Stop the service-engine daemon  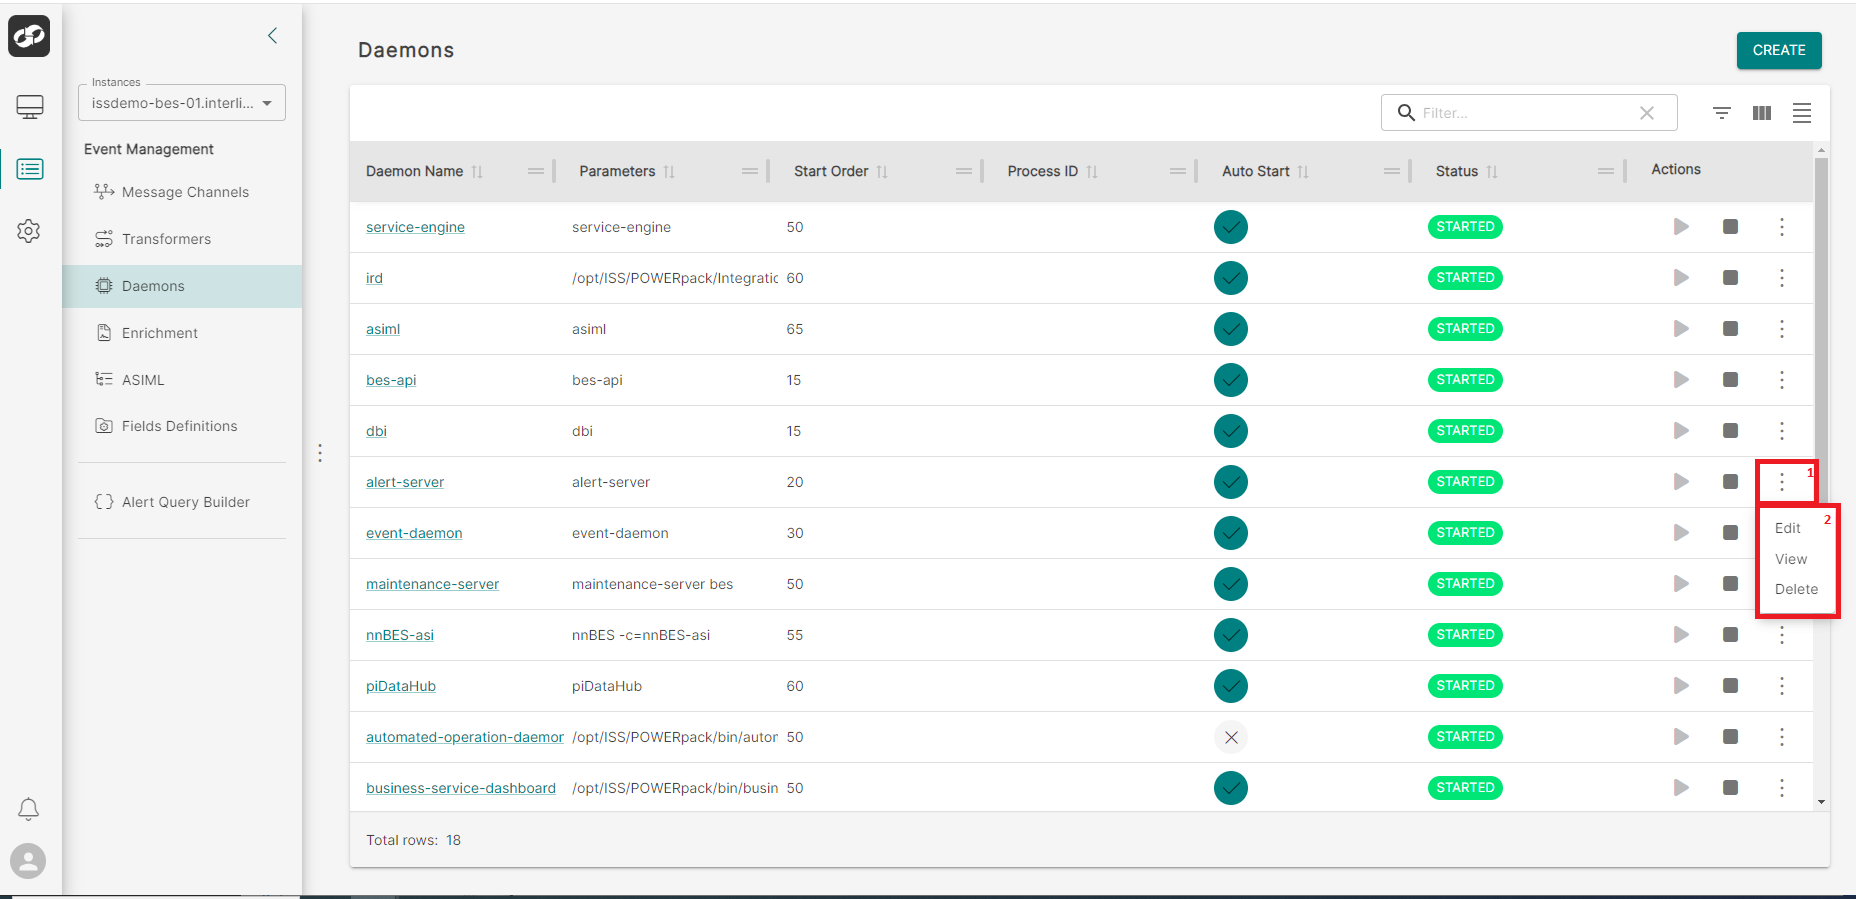[1730, 227]
